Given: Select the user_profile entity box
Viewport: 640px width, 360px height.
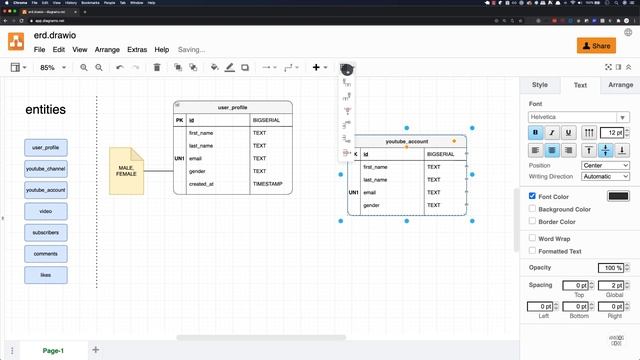Looking at the screenshot, I should 46,147.
